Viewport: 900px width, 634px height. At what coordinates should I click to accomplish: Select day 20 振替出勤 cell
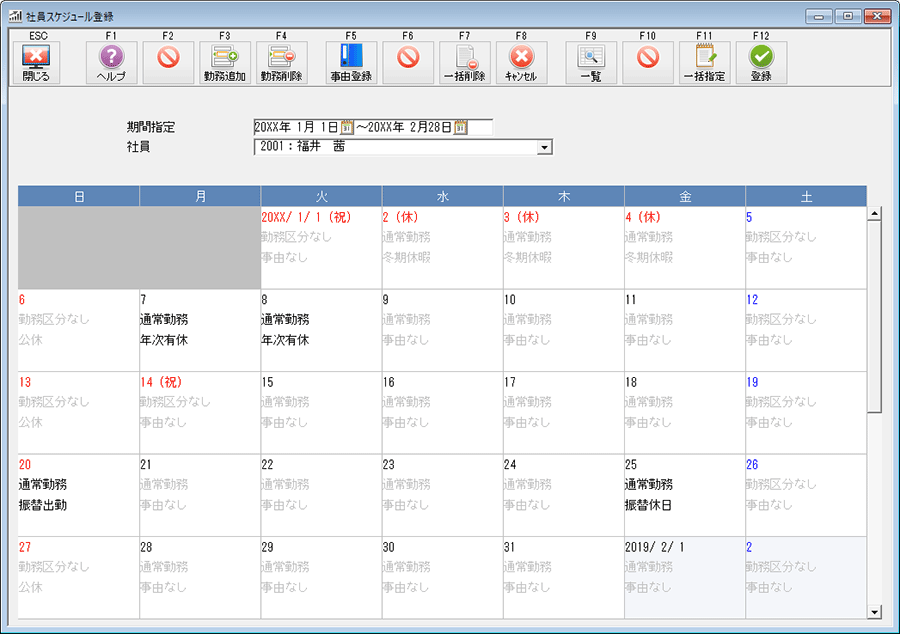click(x=79, y=496)
